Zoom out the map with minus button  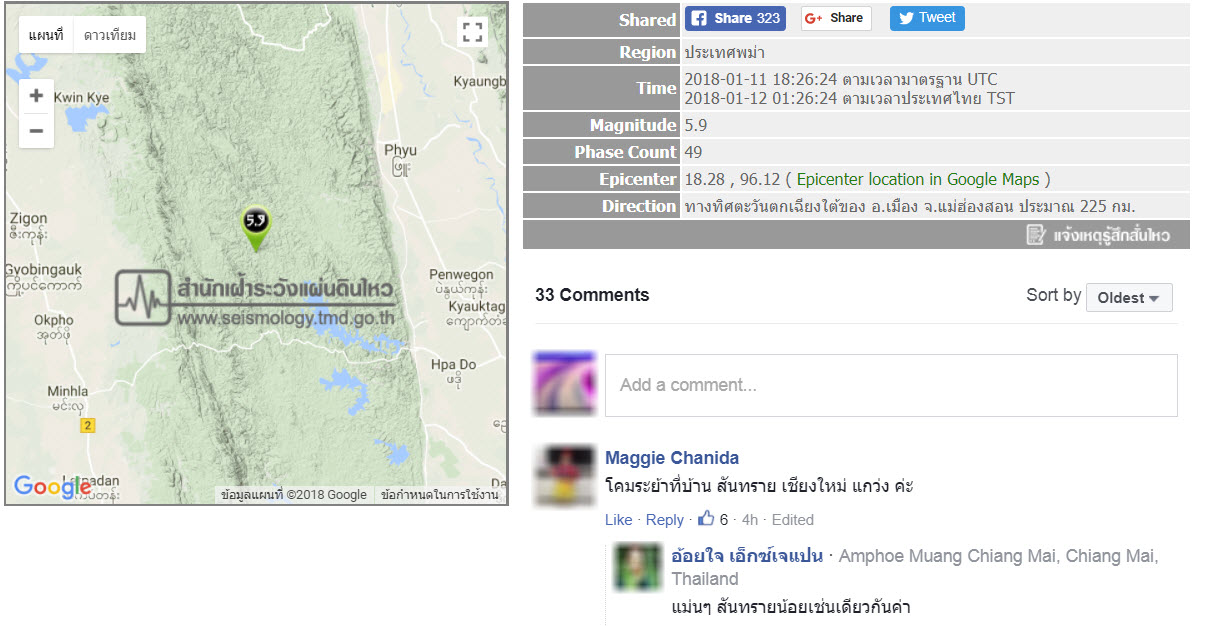point(36,130)
